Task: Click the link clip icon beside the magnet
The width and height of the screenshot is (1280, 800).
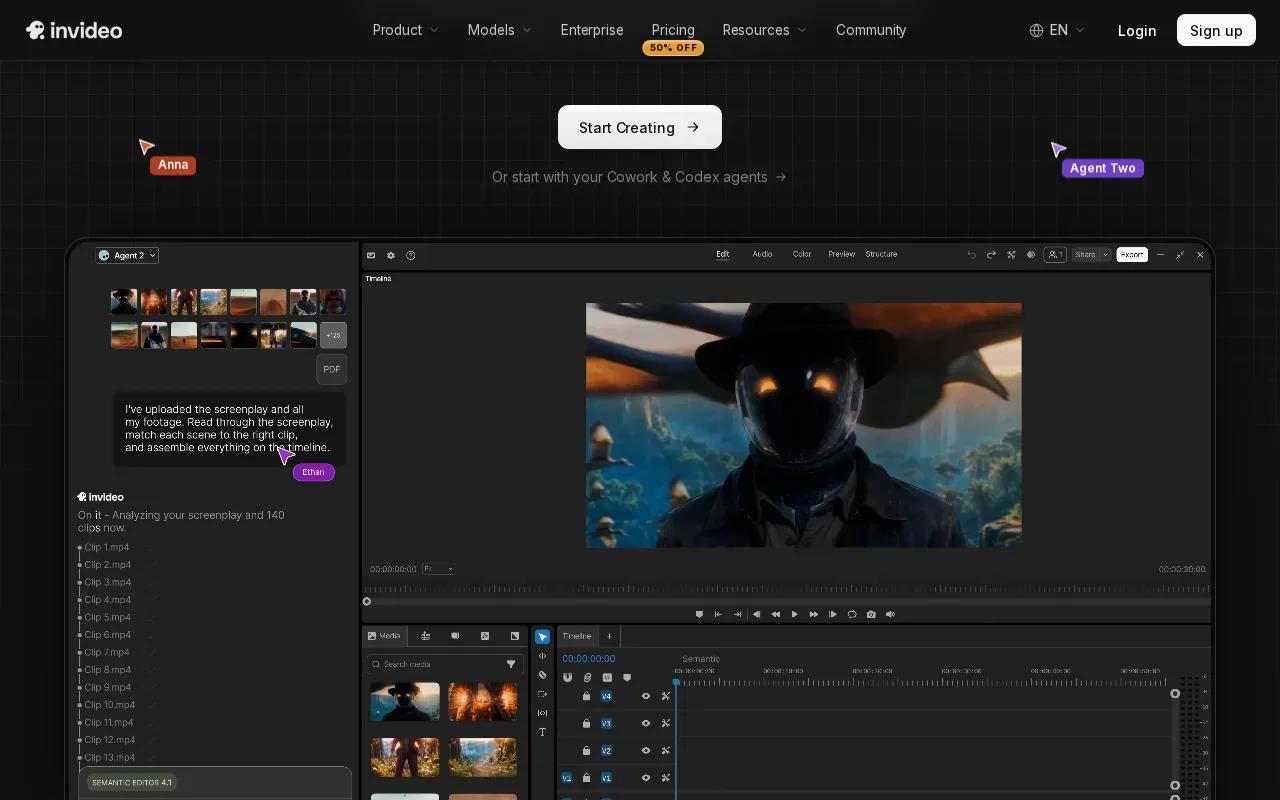Action: point(587,678)
